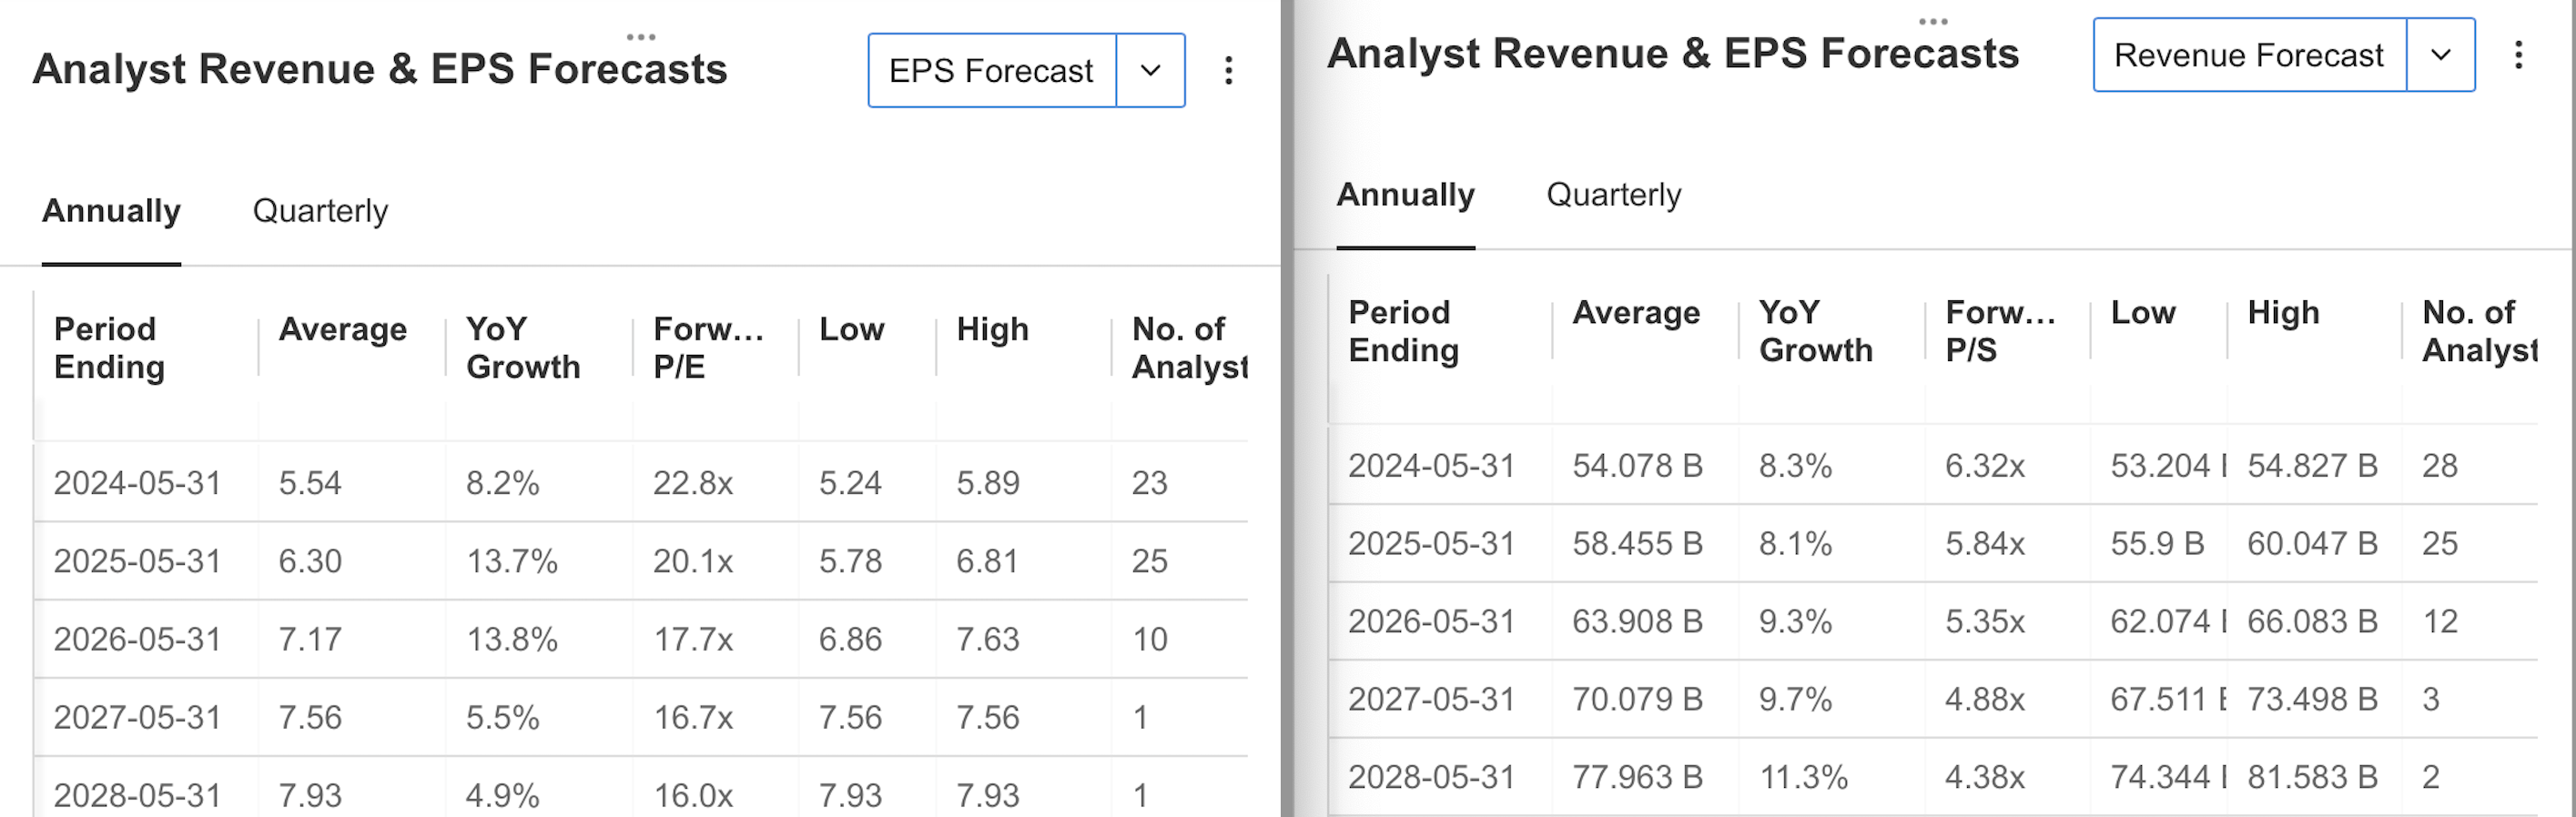This screenshot has width=2576, height=817.
Task: Click revenue average 54.078 B
Action: pyautogui.click(x=1638, y=466)
